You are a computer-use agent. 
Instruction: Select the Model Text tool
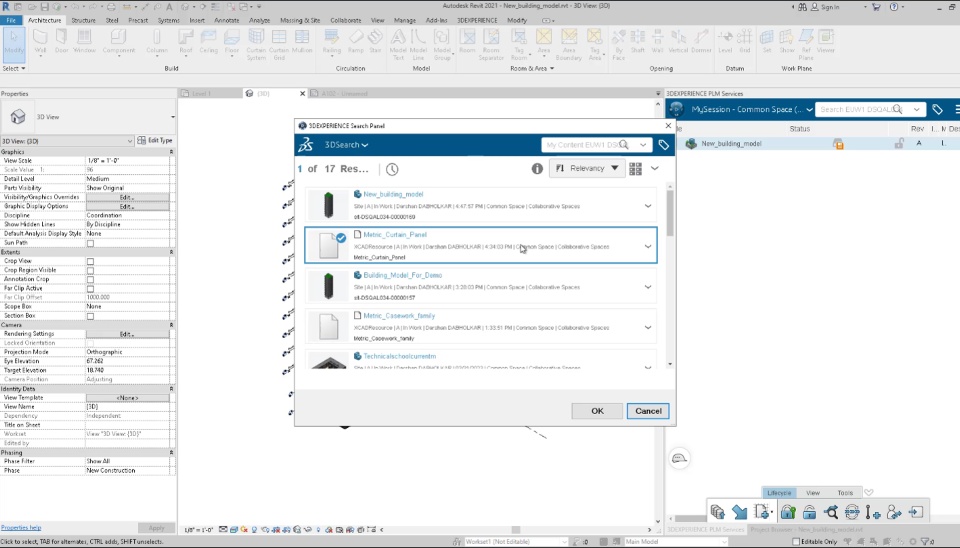tap(398, 45)
